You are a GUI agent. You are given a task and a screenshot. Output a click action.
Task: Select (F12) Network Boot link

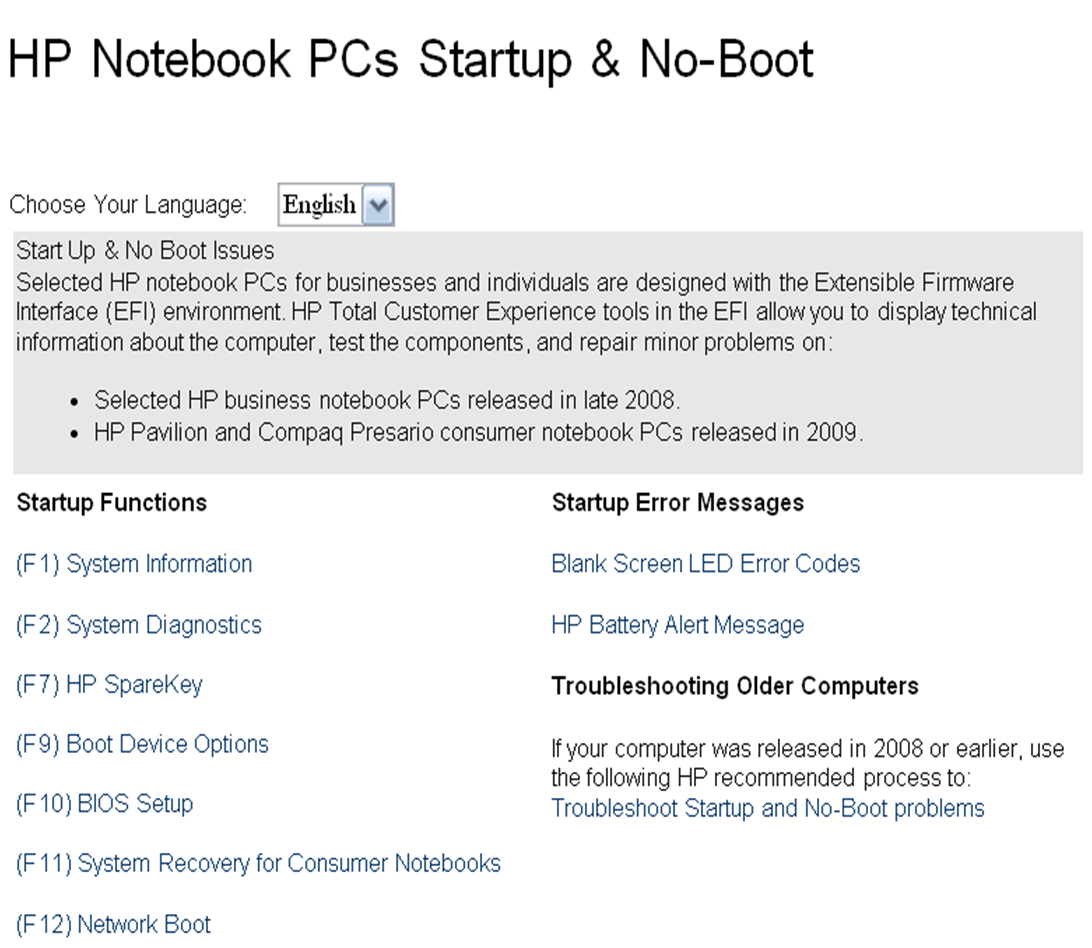point(113,924)
